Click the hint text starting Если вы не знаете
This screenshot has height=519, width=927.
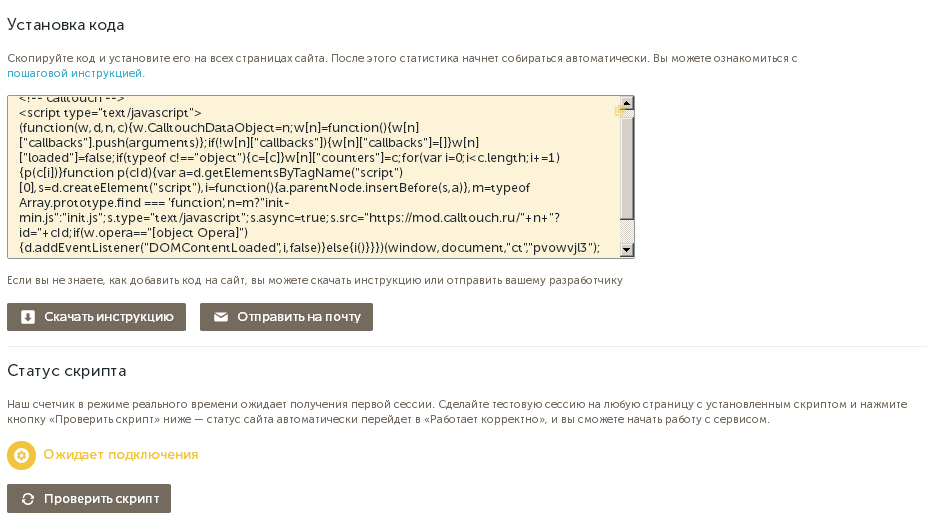314,280
